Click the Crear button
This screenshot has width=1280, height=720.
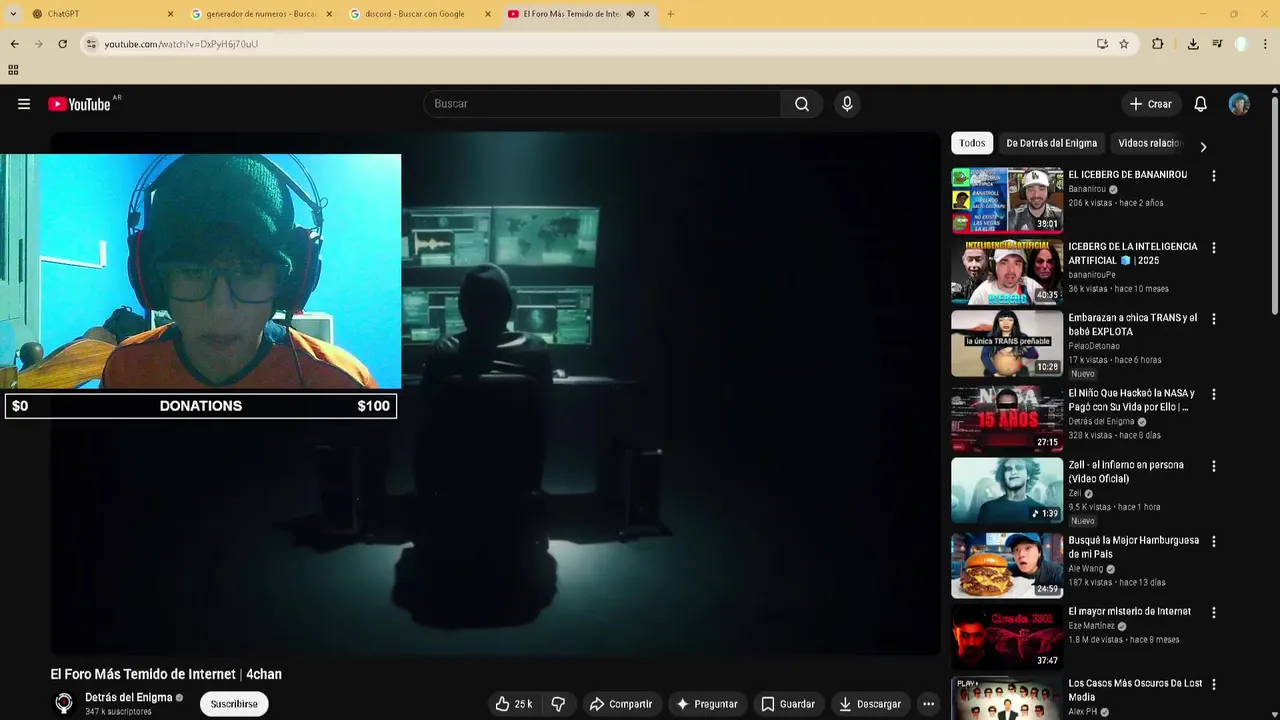(1151, 104)
